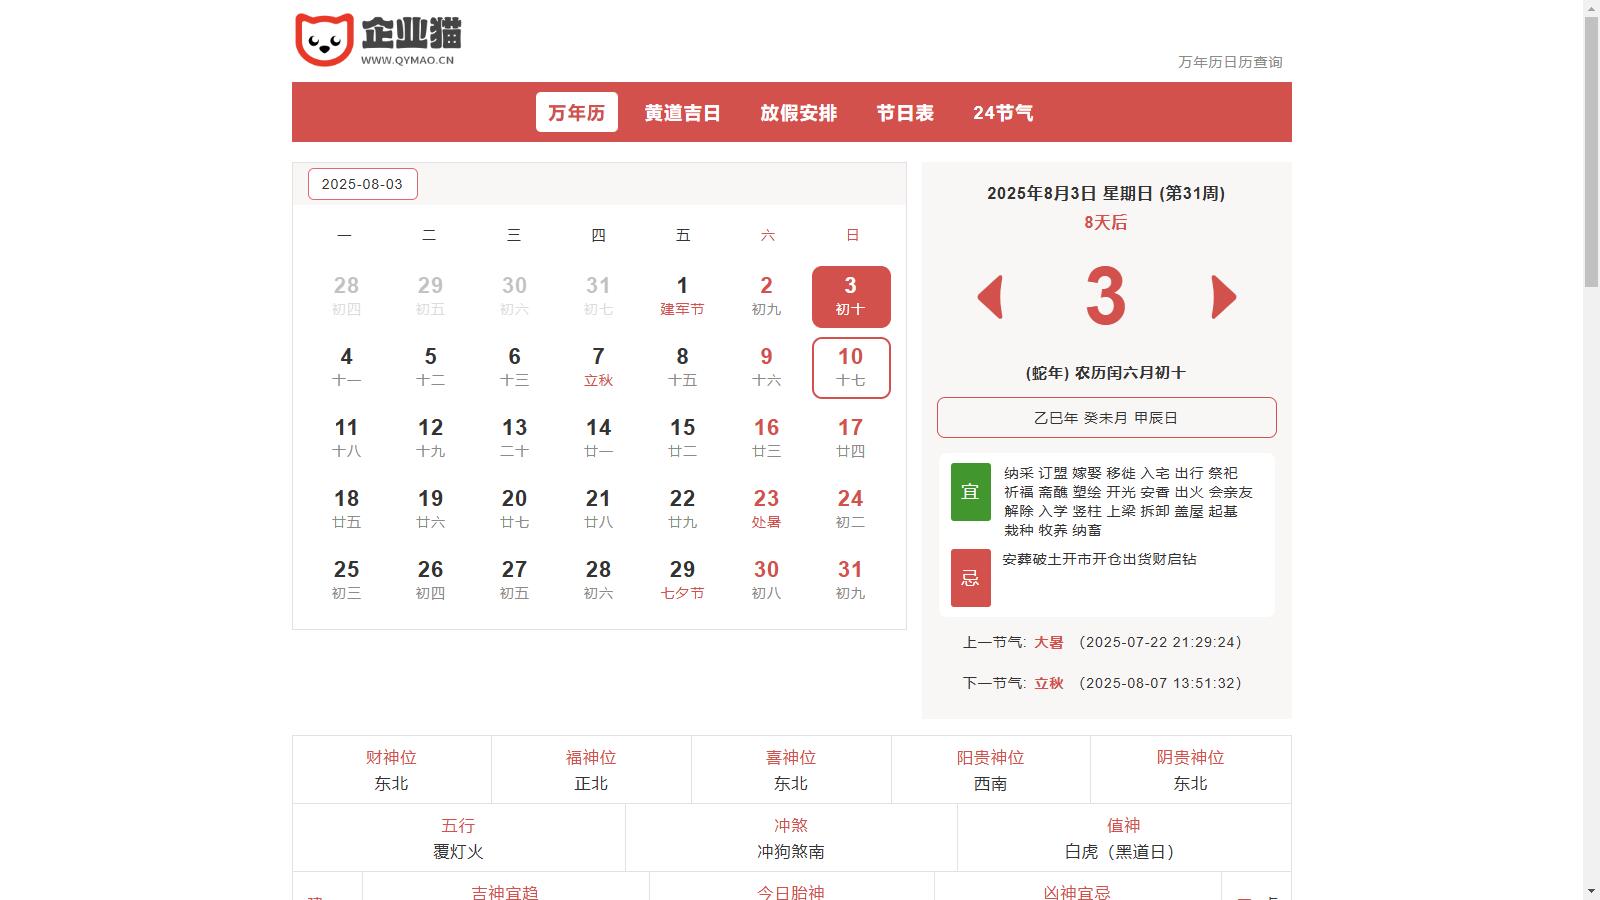1600x900 pixels.
Task: Go to 节日表 page
Action: [x=905, y=113]
